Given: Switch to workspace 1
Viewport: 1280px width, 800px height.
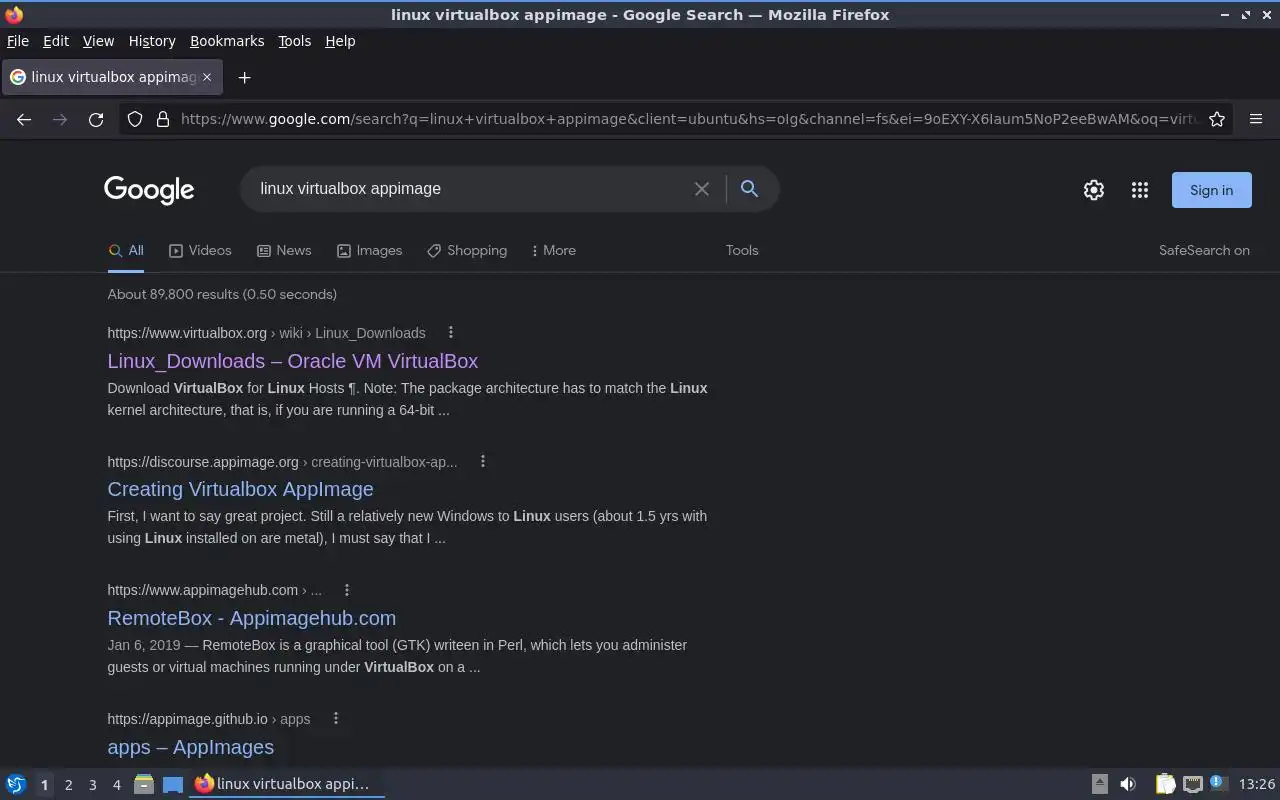Looking at the screenshot, I should (x=44, y=785).
